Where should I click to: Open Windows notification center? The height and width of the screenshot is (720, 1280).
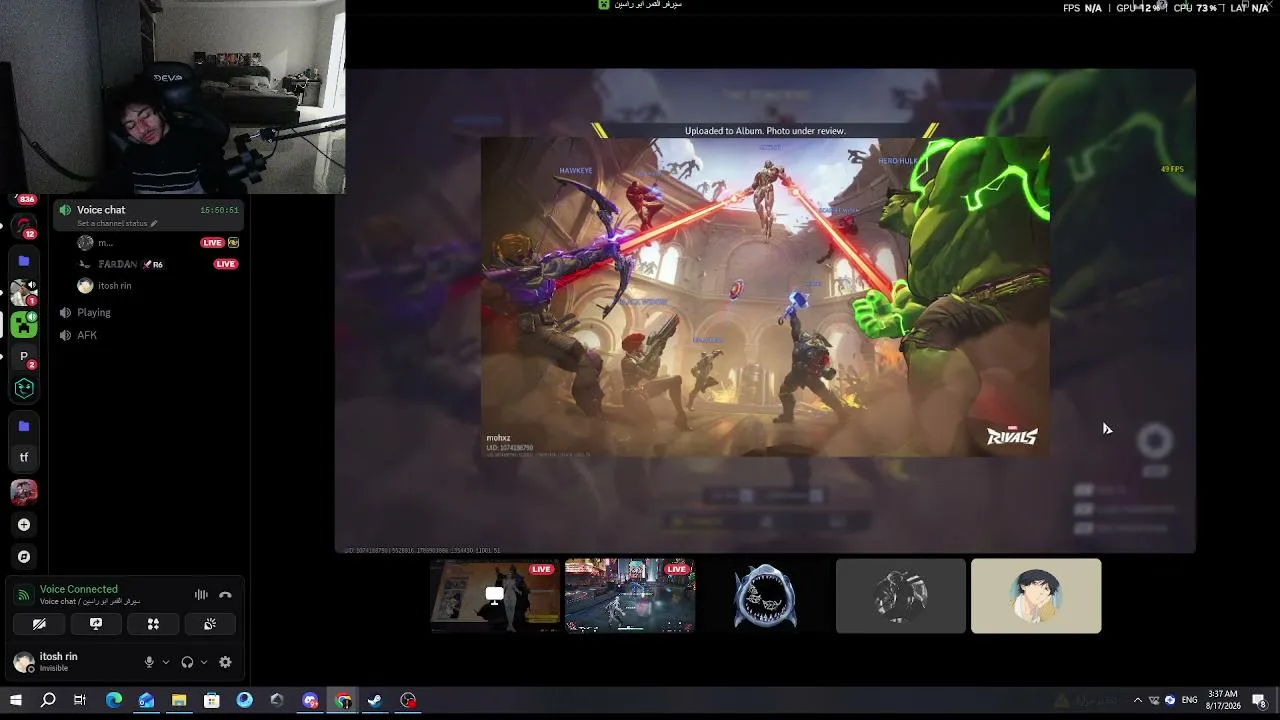[1260, 701]
